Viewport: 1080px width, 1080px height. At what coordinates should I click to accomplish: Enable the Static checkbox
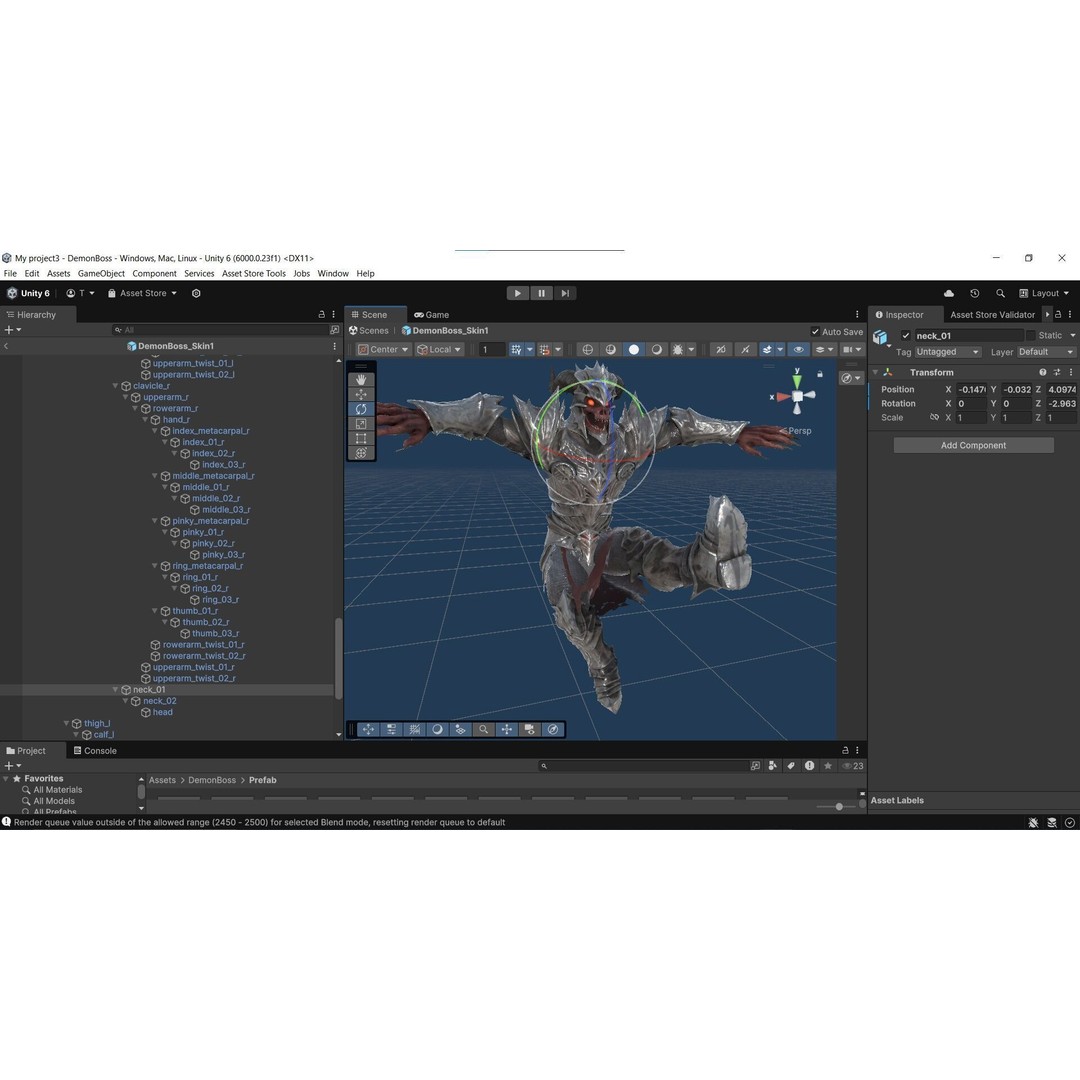(x=1031, y=335)
